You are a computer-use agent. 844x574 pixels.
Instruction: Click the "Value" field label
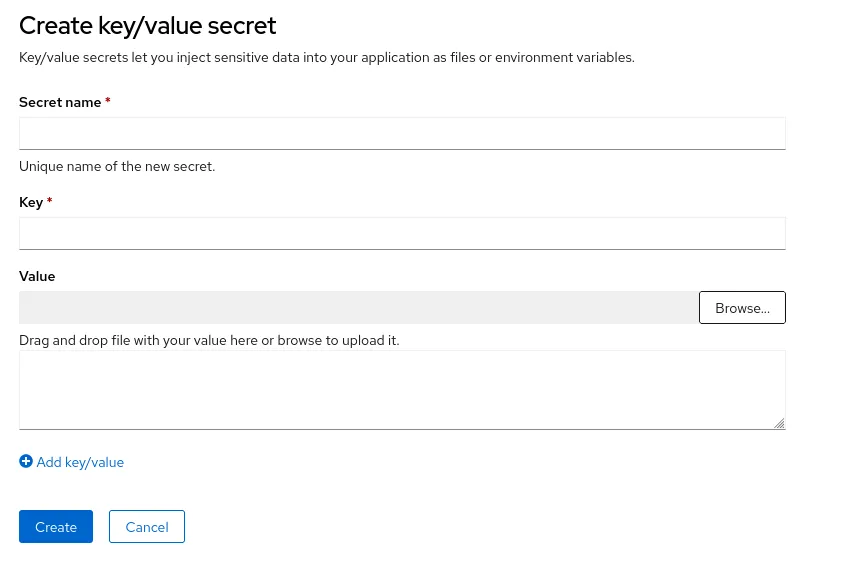[37, 276]
